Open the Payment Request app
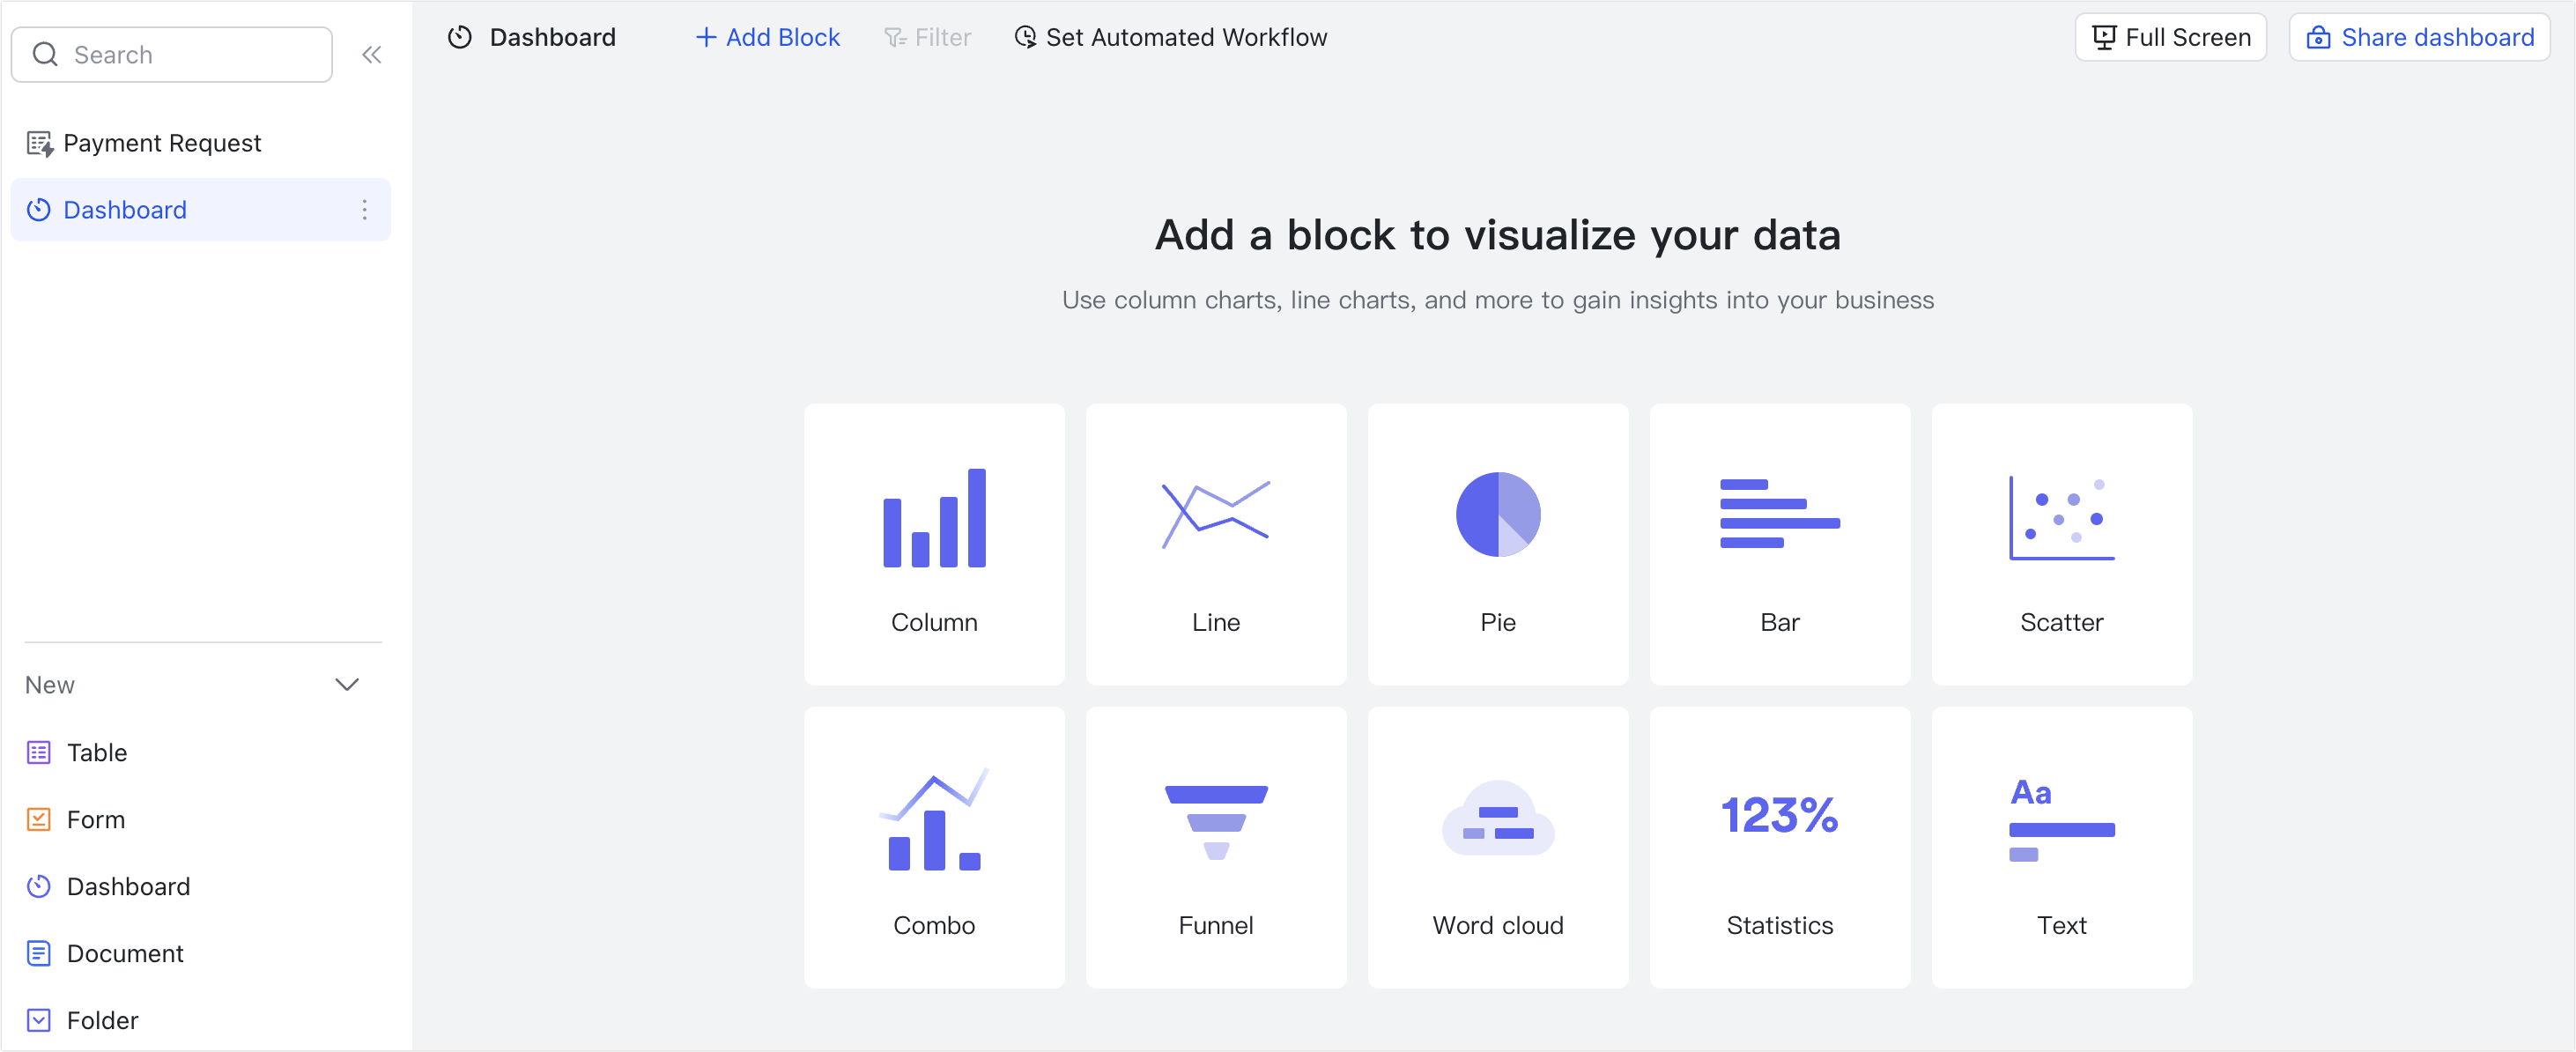This screenshot has height=1052, width=2576. [x=162, y=142]
